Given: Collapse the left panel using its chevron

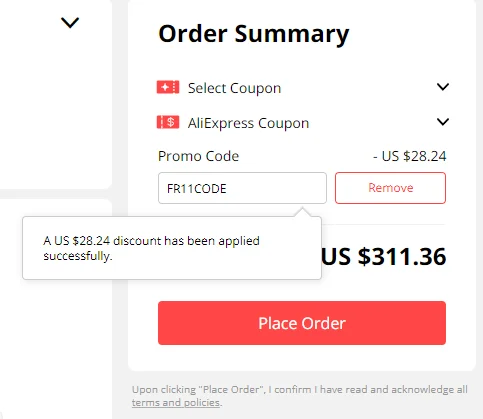Looking at the screenshot, I should pos(70,23).
